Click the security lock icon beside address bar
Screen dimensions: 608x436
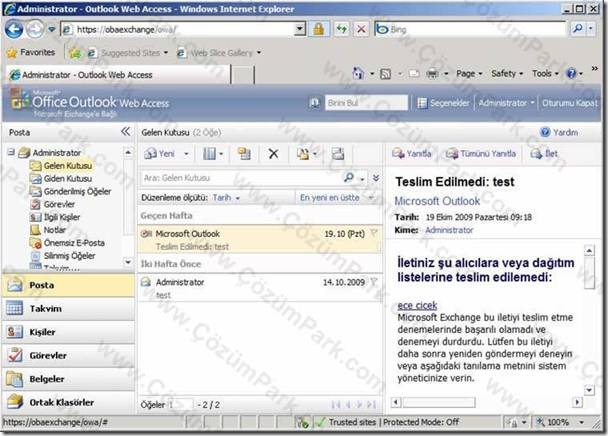319,29
